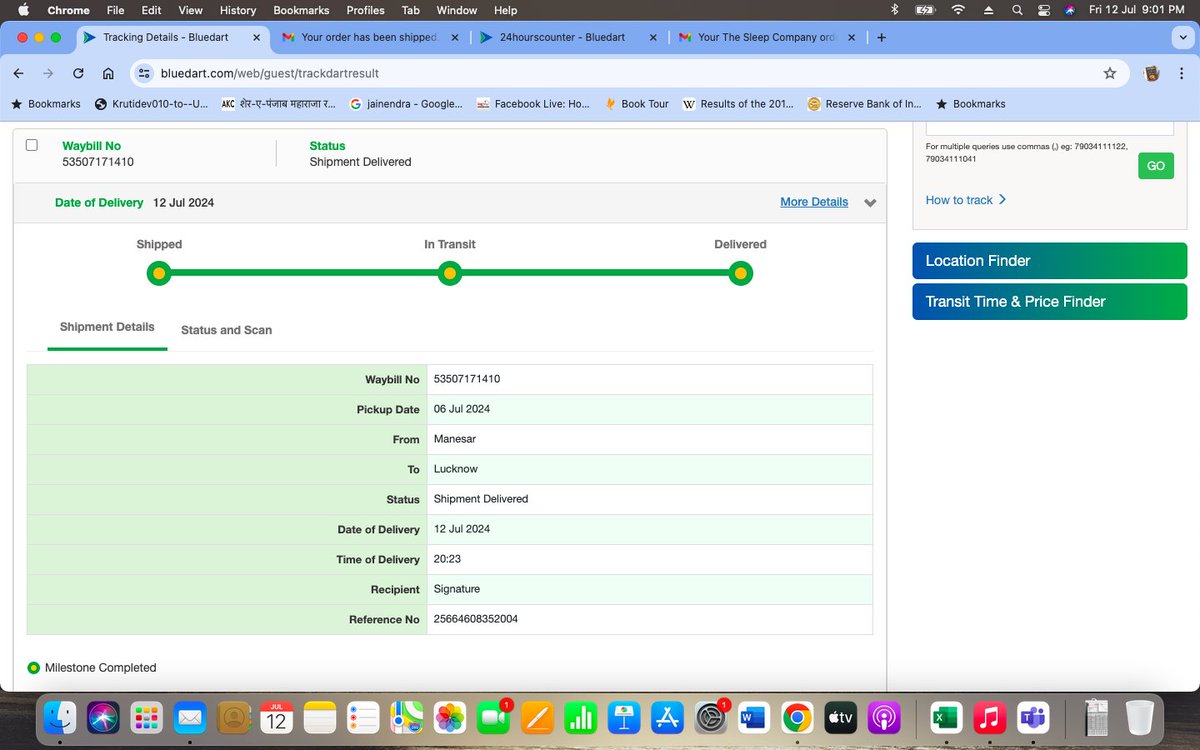Image resolution: width=1200 pixels, height=750 pixels.
Task: Open Trash in the Dock
Action: tap(1140, 717)
